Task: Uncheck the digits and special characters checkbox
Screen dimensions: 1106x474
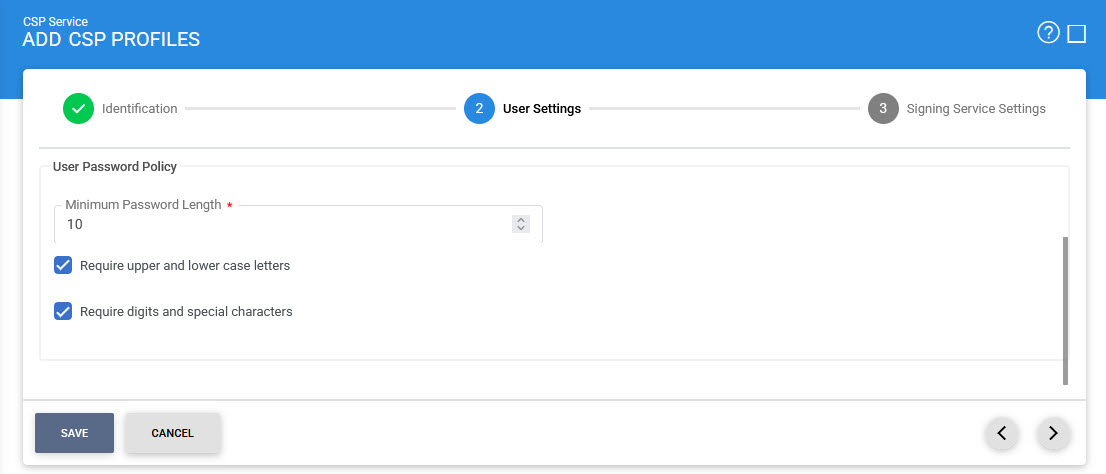Action: [63, 311]
